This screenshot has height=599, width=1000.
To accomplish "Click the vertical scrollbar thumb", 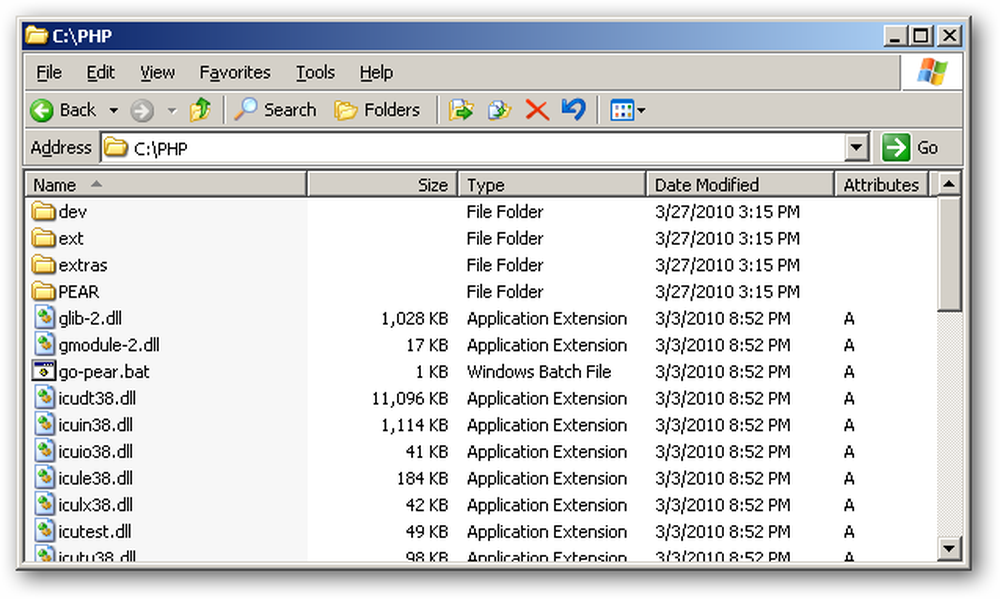I will click(x=949, y=255).
